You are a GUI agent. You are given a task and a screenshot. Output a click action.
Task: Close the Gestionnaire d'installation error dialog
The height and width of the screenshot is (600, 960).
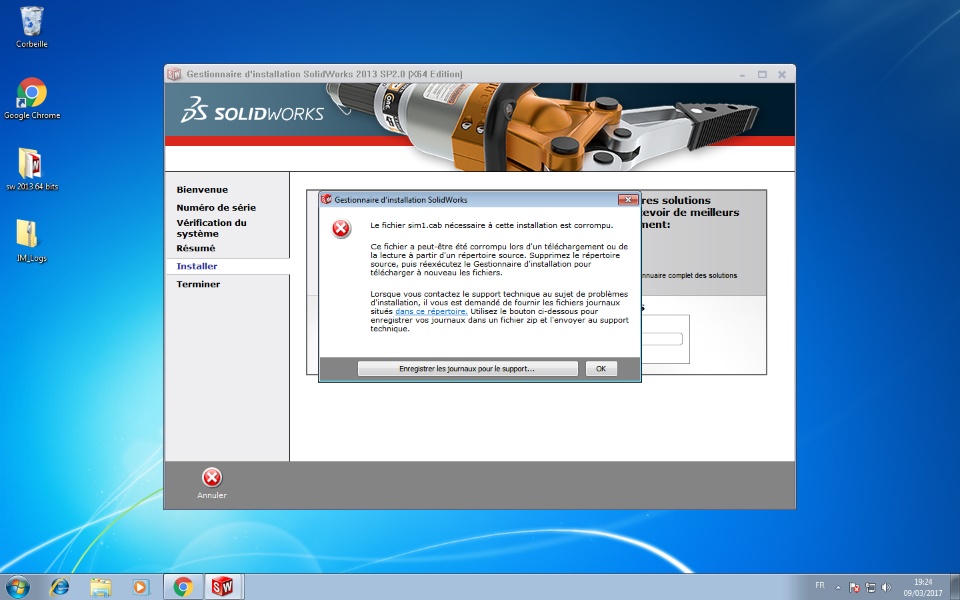click(x=628, y=200)
